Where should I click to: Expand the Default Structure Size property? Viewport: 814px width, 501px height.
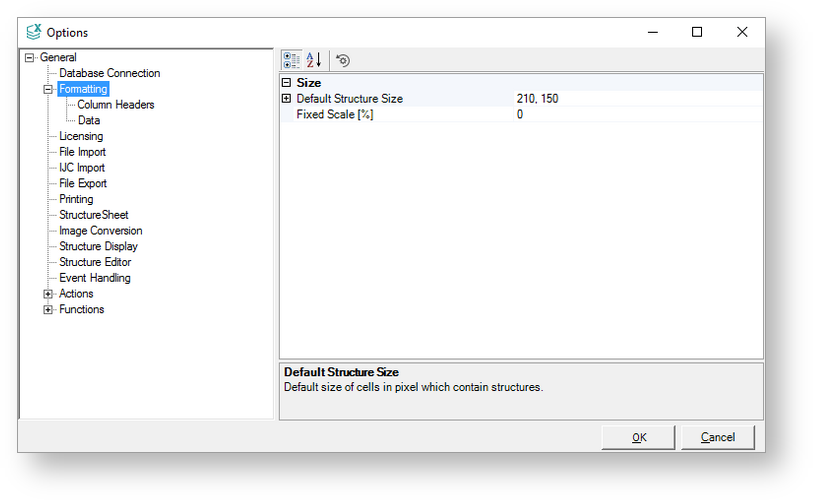pos(287,99)
